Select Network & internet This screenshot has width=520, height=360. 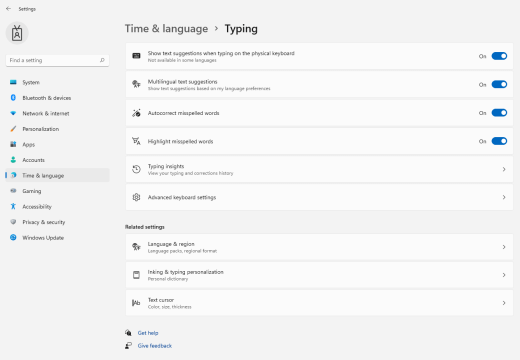point(57,113)
